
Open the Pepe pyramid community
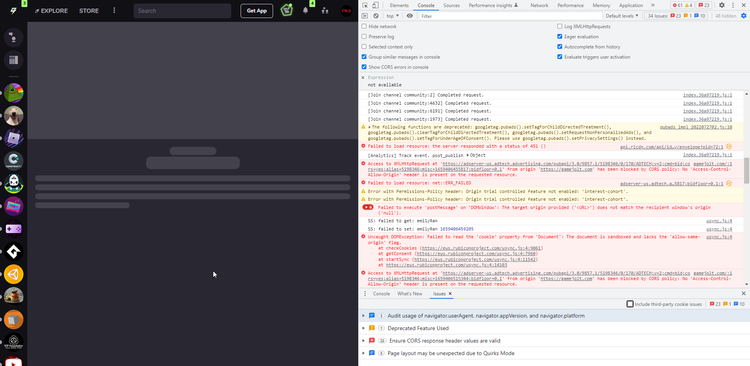click(x=13, y=93)
